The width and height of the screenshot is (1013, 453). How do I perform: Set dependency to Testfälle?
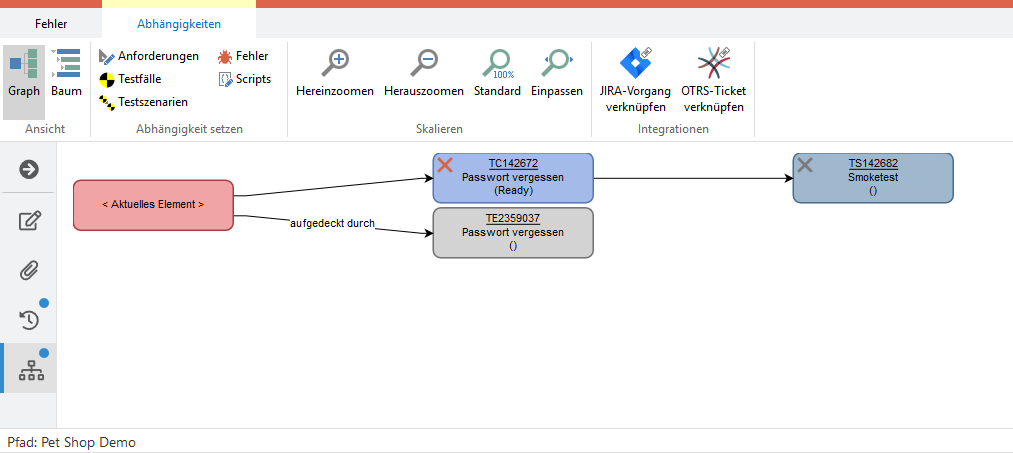coord(130,79)
